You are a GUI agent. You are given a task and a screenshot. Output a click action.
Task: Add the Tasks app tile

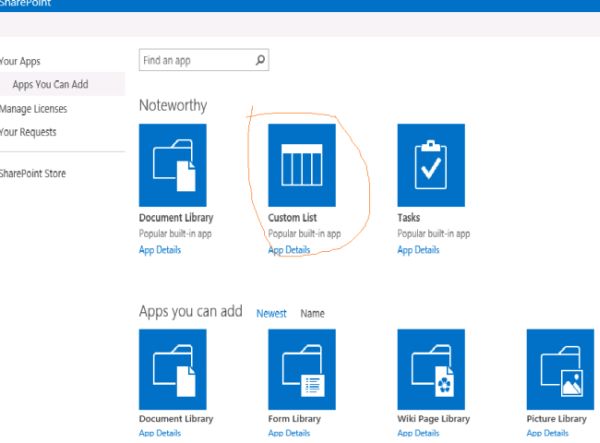431,165
